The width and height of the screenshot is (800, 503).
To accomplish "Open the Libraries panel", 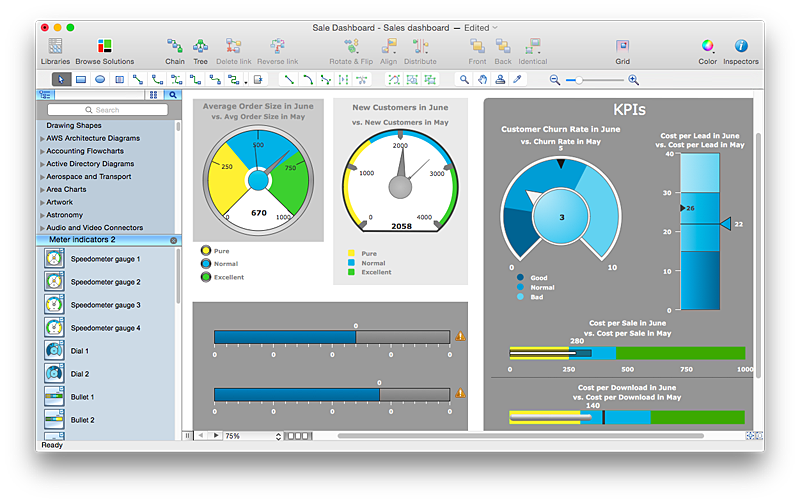I will [x=55, y=46].
